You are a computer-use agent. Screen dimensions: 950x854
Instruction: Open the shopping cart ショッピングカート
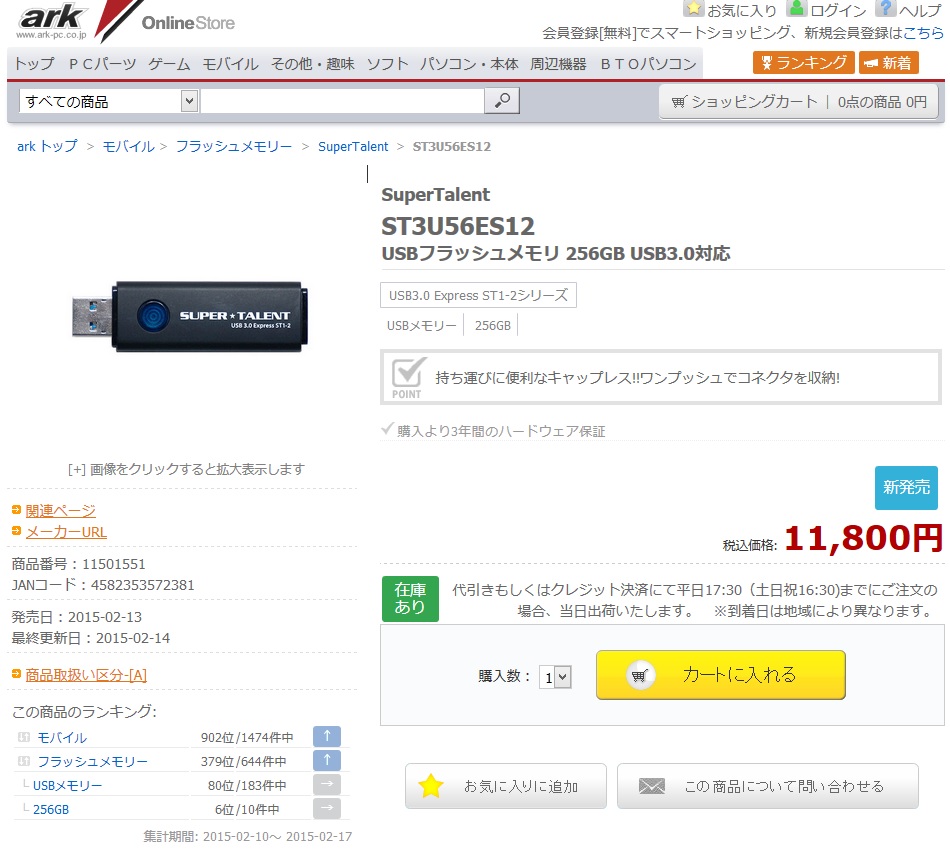799,102
